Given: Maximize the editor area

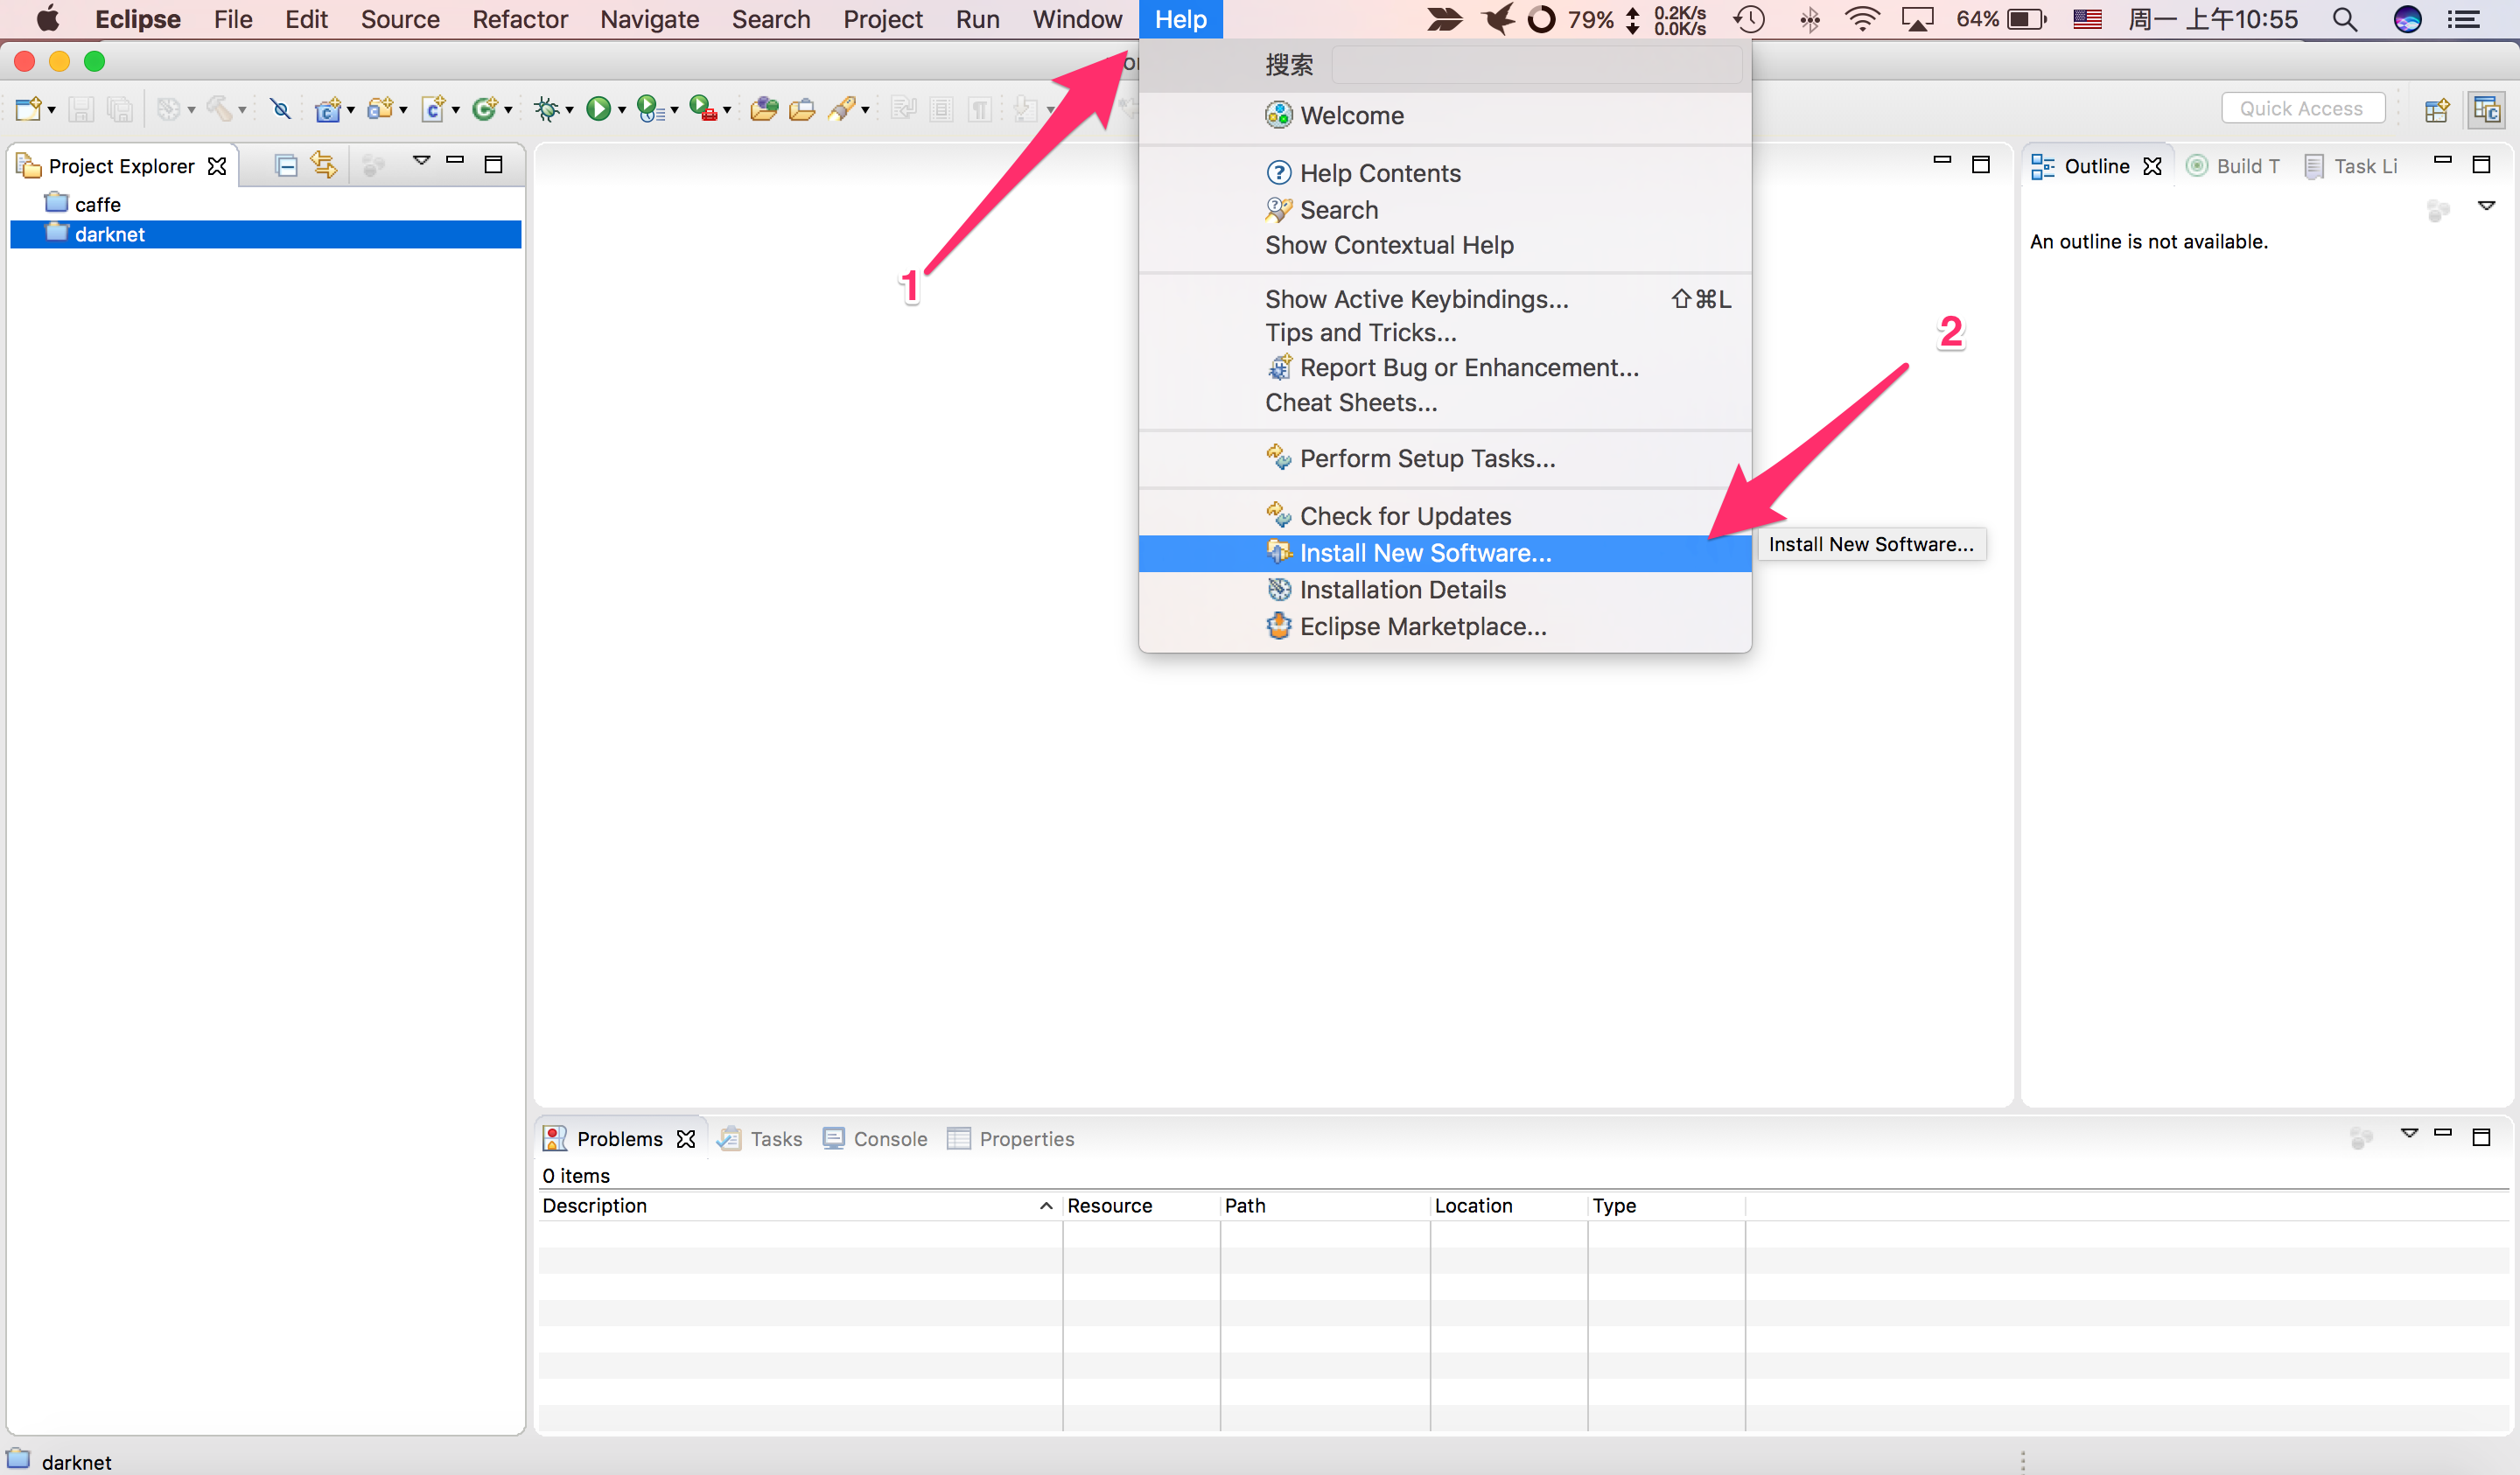Looking at the screenshot, I should point(1980,164).
